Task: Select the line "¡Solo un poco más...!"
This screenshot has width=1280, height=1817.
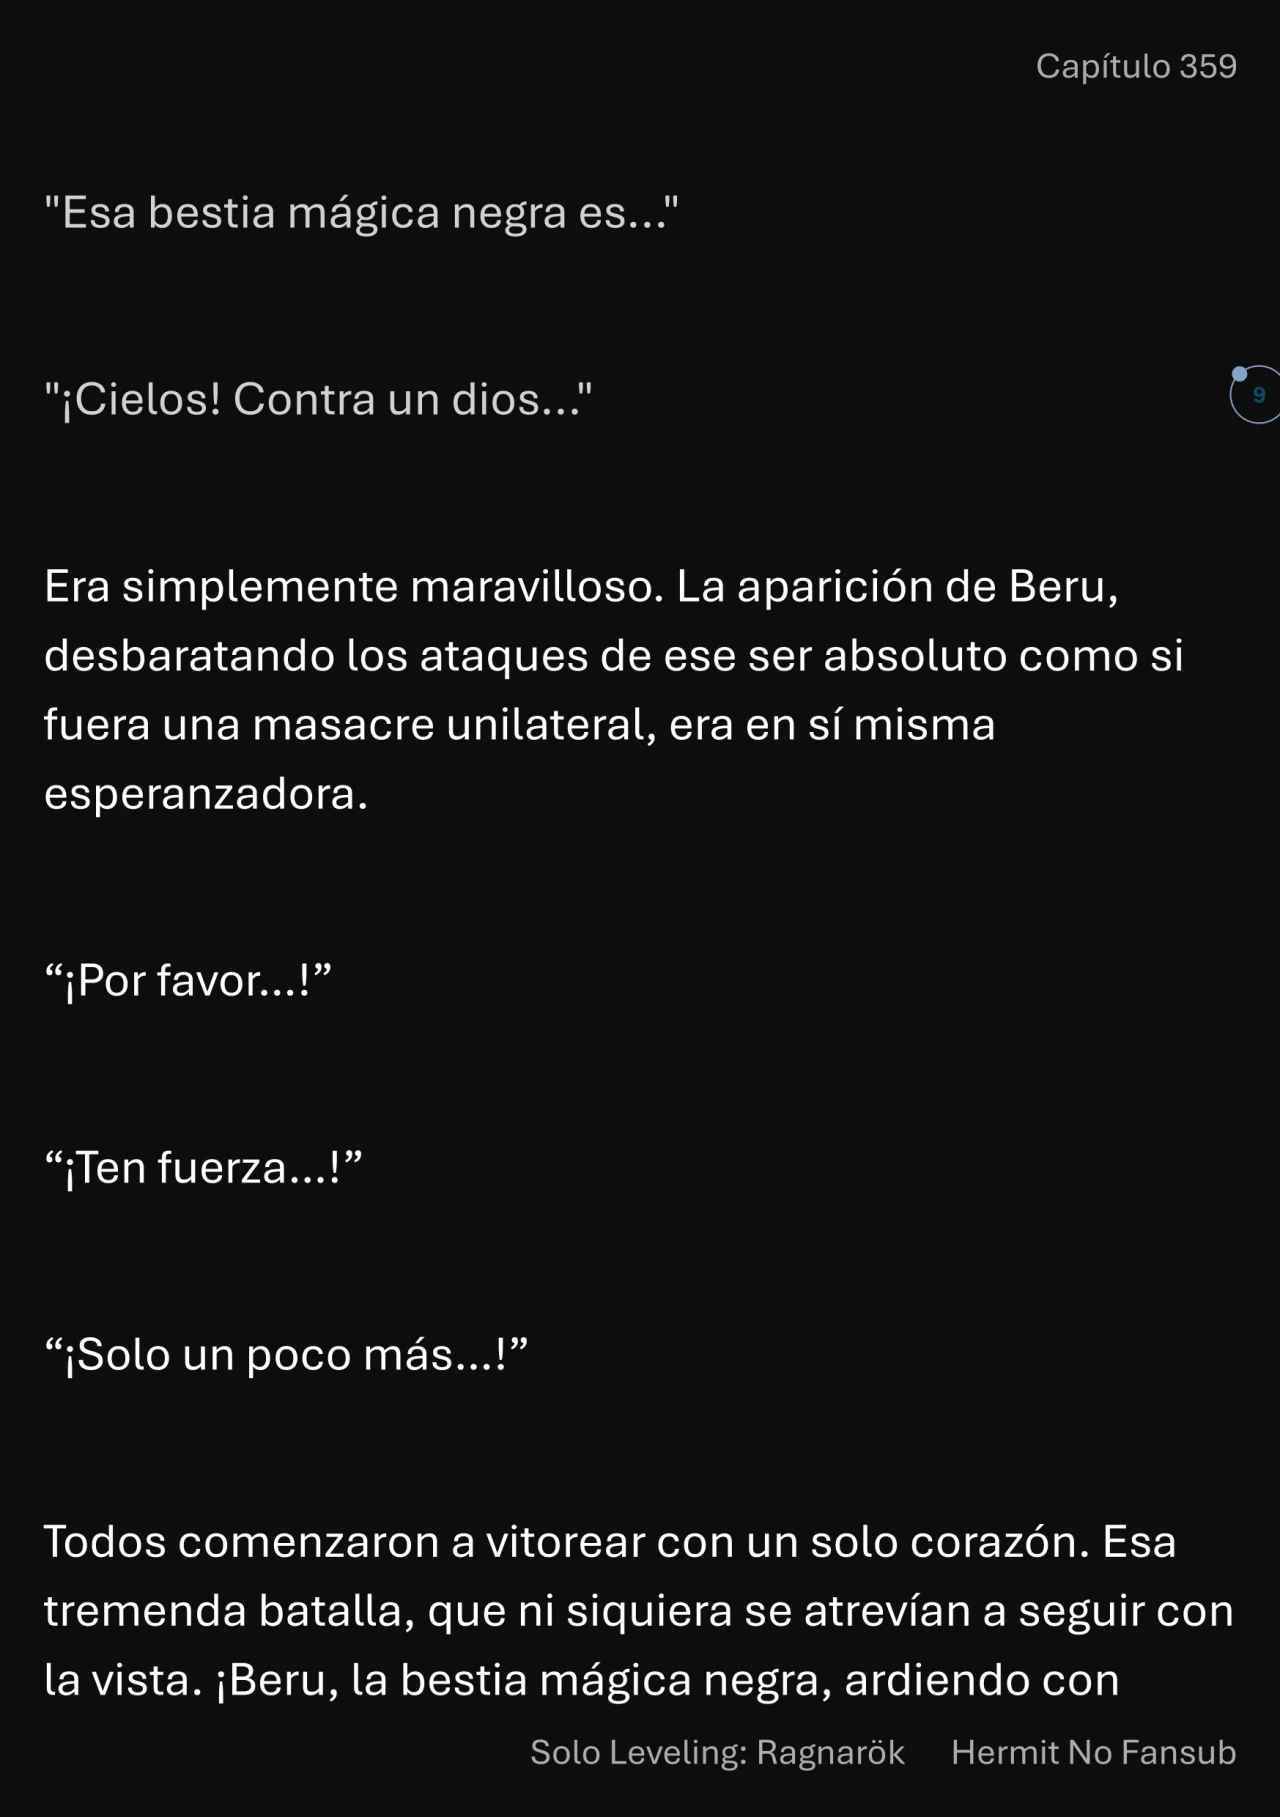Action: pos(285,1354)
